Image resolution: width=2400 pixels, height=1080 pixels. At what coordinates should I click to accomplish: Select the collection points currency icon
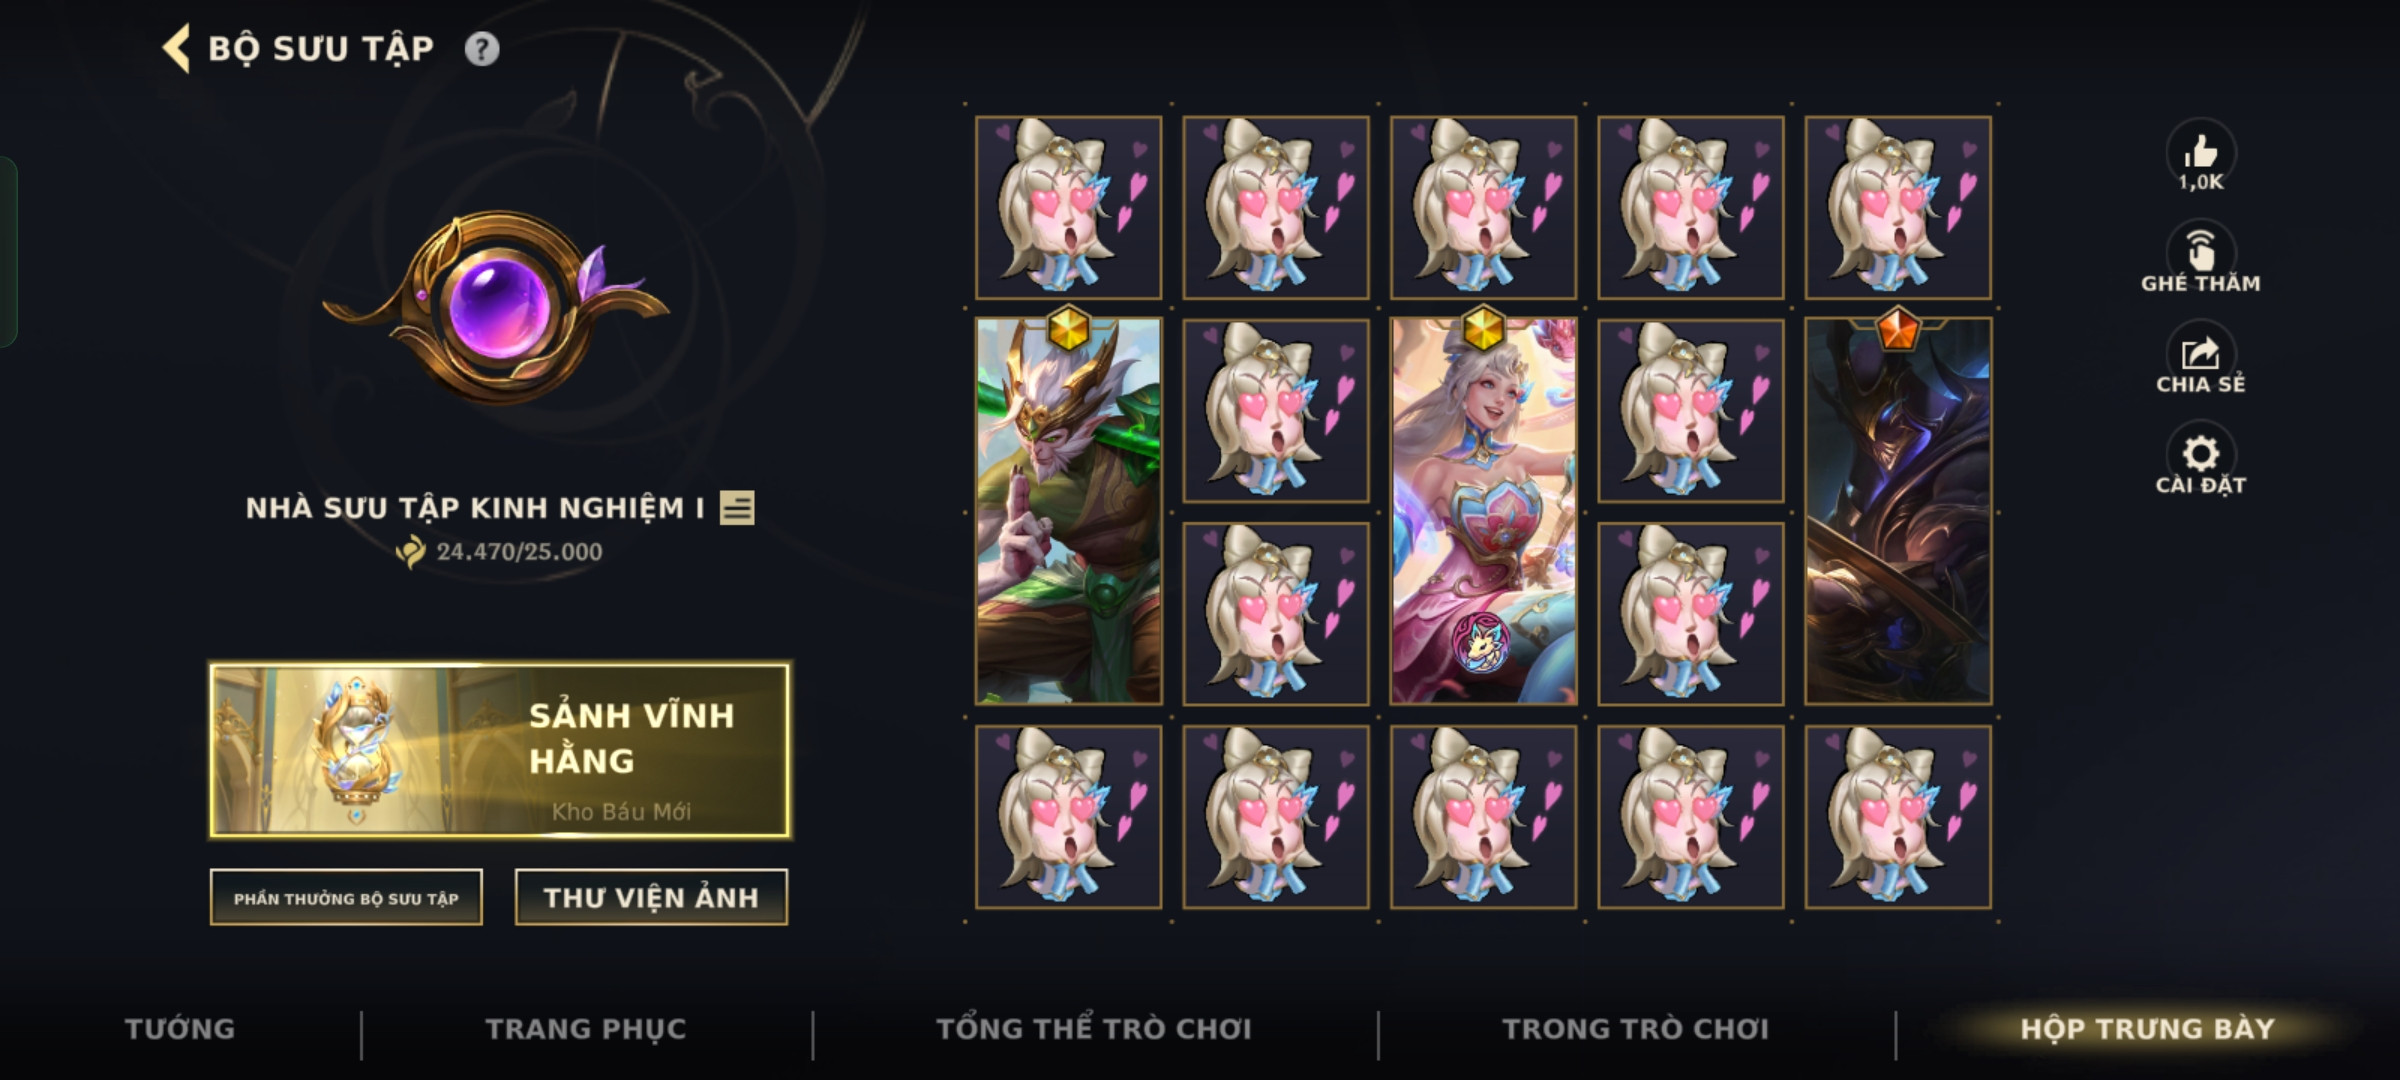click(411, 551)
